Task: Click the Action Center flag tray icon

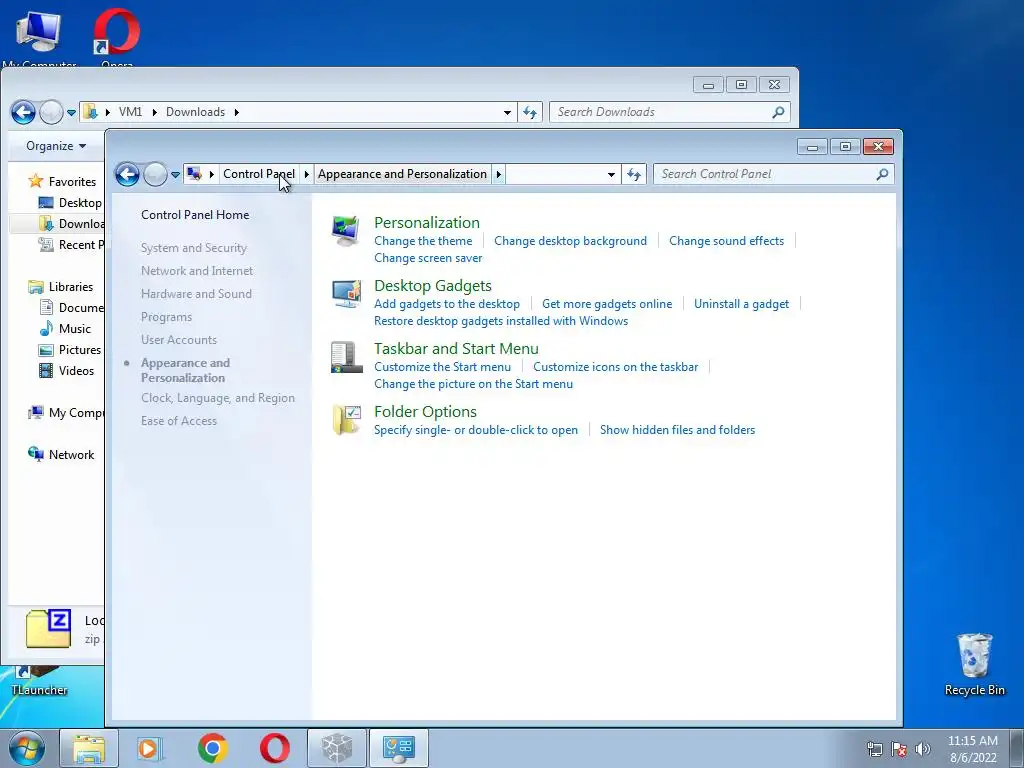Action: coord(899,749)
